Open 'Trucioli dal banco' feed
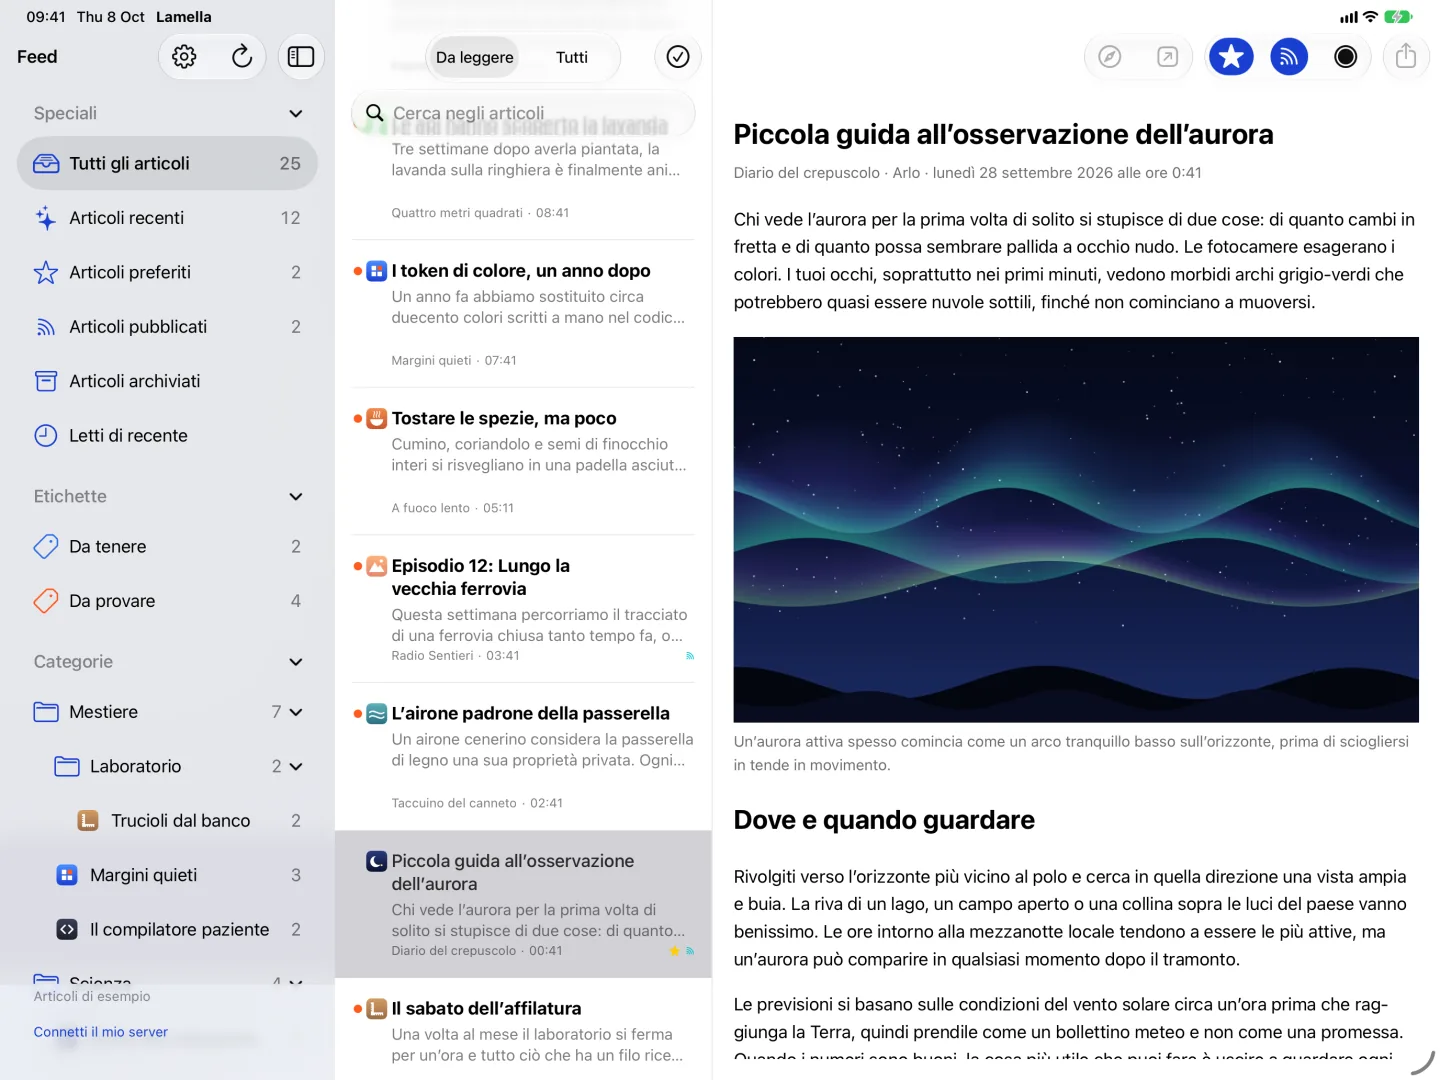Viewport: 1440px width, 1080px height. [167, 821]
